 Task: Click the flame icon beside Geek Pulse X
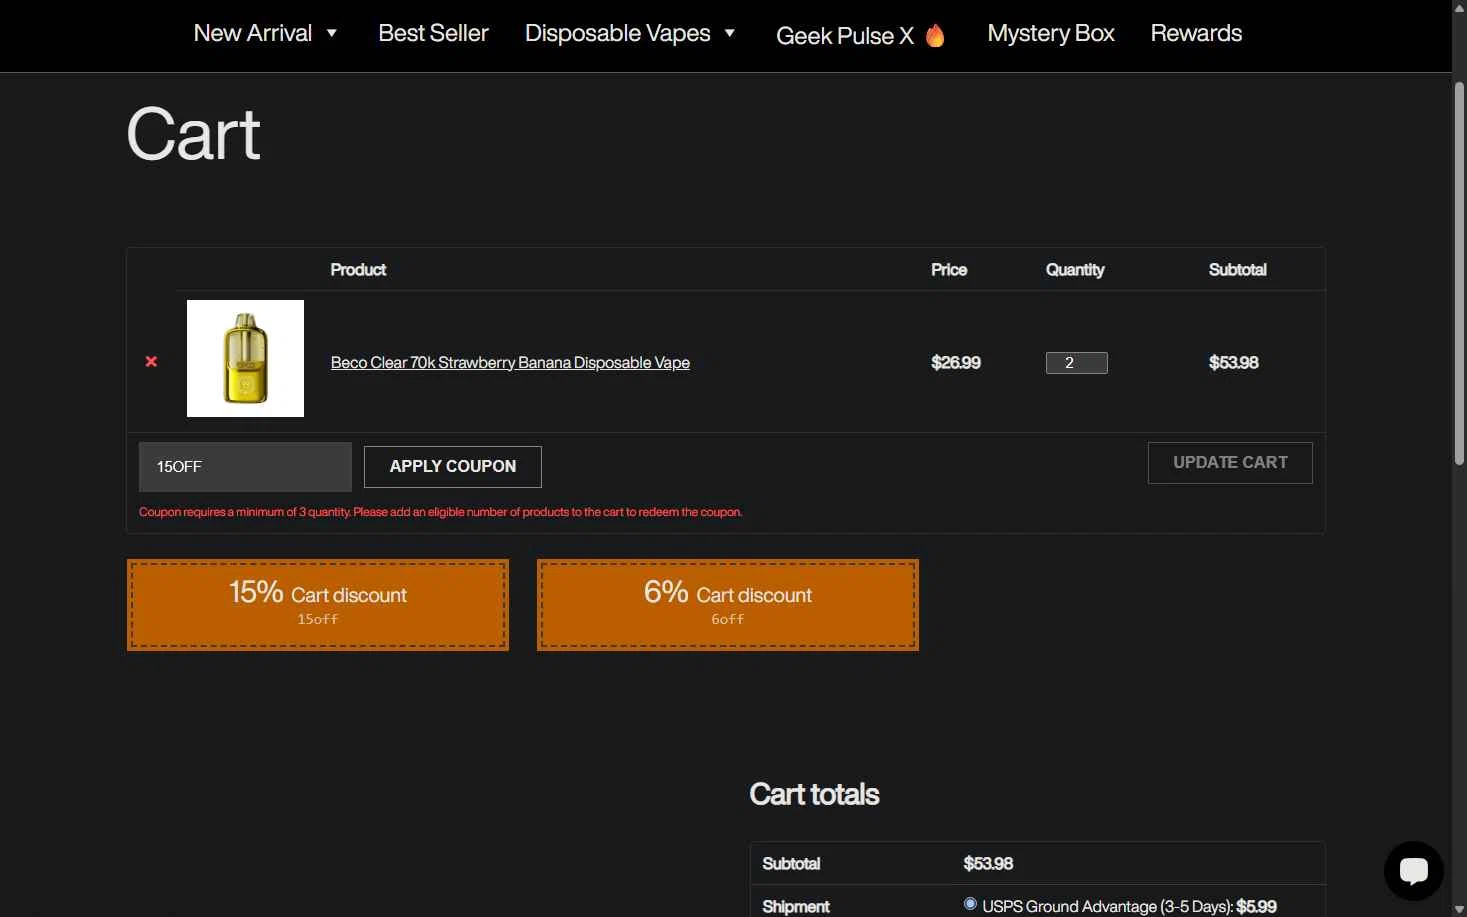[935, 36]
